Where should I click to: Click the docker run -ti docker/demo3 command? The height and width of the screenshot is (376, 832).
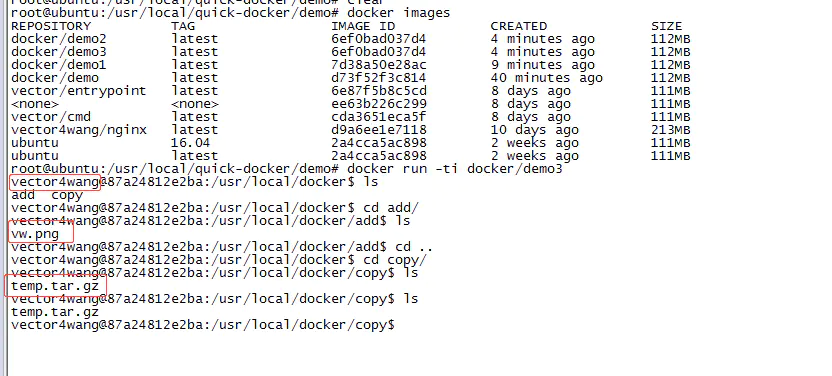[x=454, y=169]
